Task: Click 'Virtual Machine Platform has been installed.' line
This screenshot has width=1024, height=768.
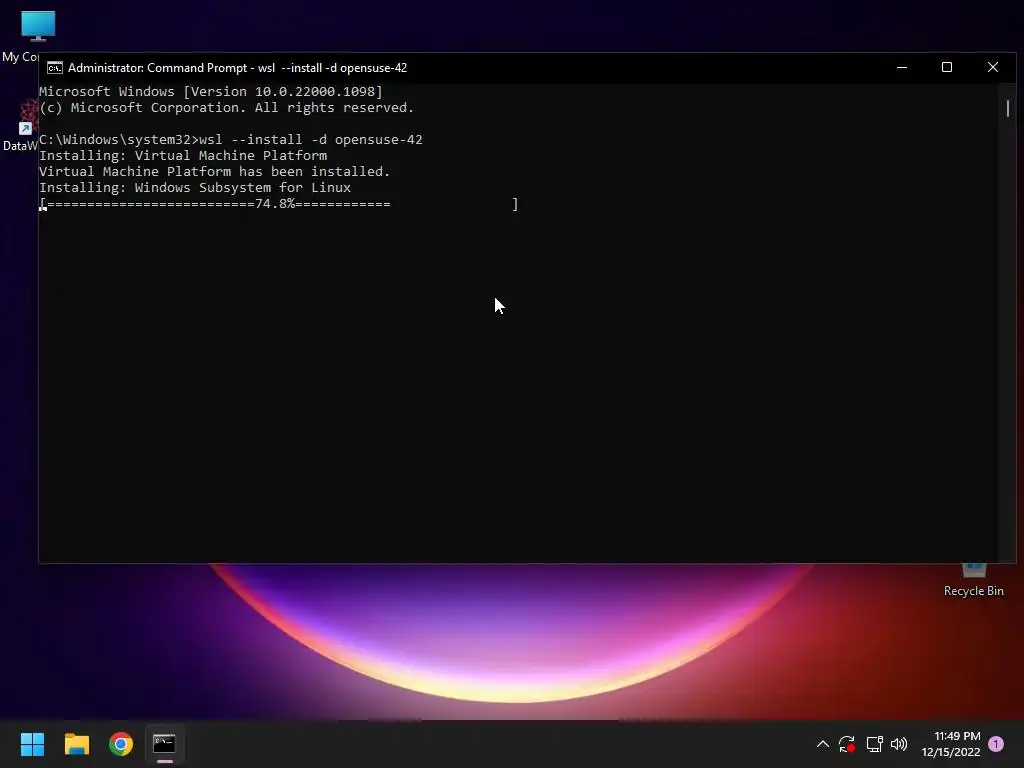Action: tap(214, 172)
